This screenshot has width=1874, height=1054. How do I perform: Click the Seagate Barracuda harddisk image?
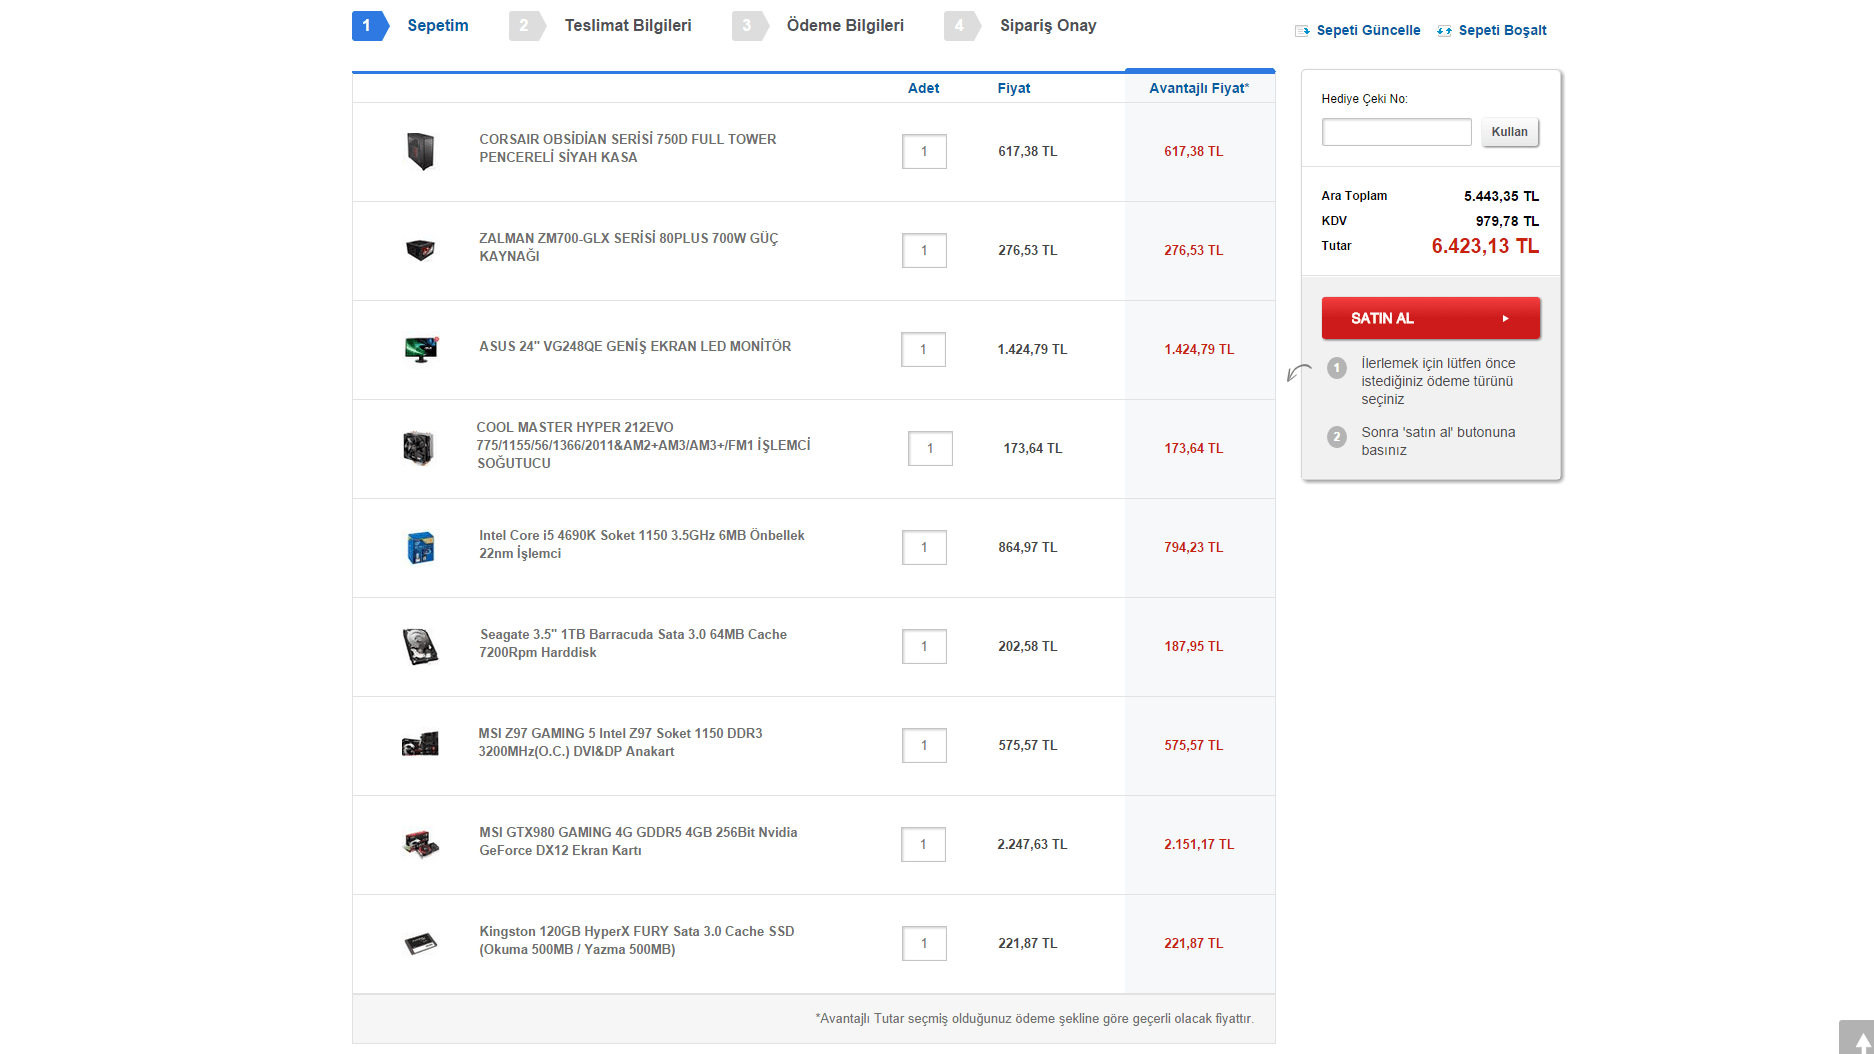(x=421, y=646)
